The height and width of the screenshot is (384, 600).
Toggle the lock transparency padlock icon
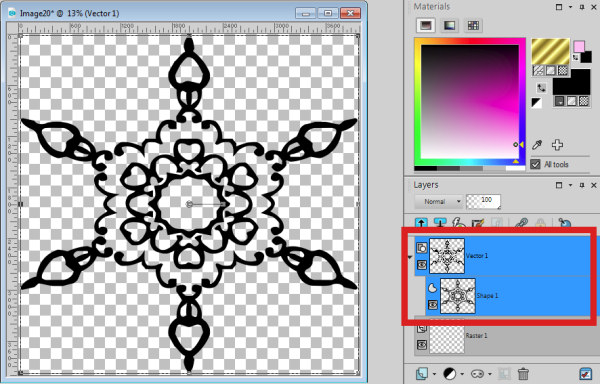pyautogui.click(x=540, y=223)
